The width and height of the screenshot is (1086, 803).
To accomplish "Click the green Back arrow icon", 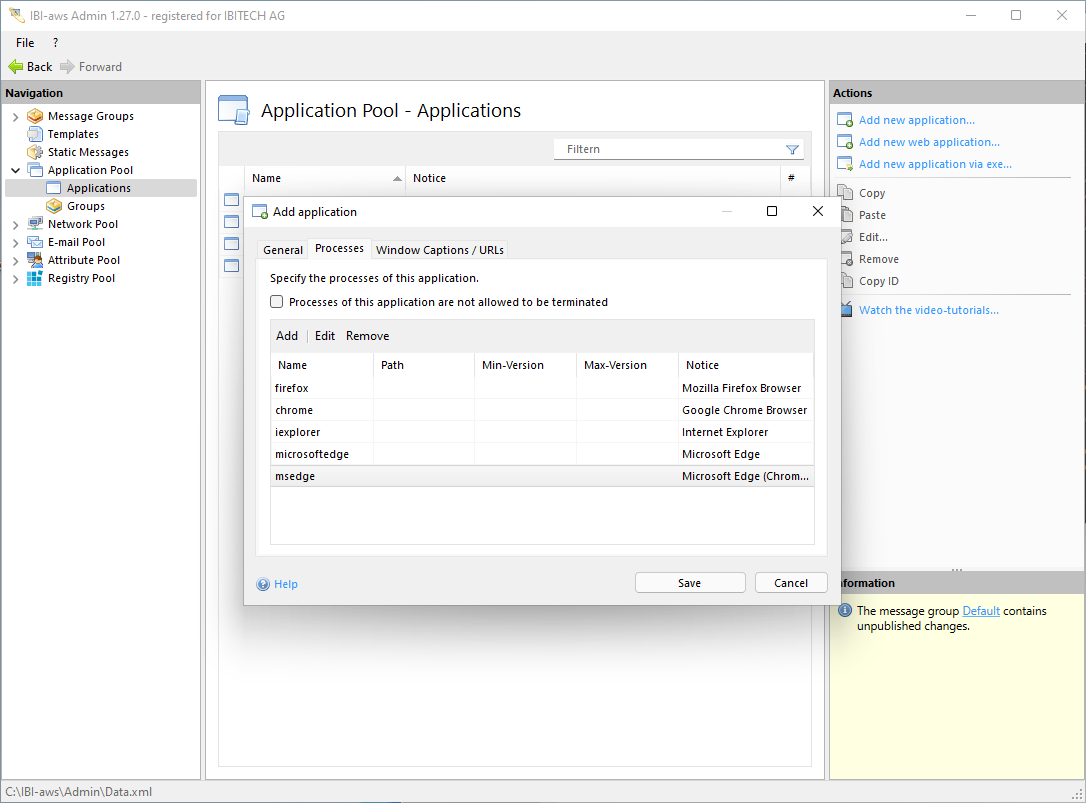I will (x=15, y=67).
